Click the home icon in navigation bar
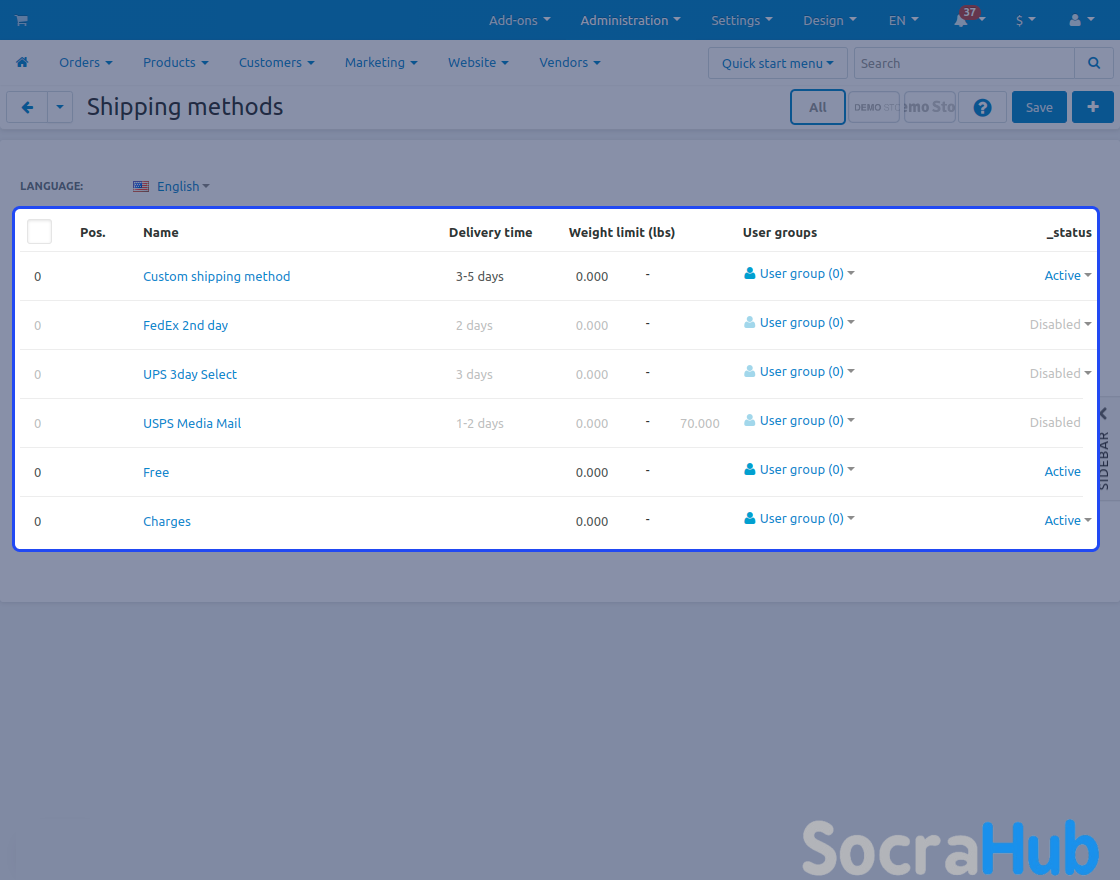Image resolution: width=1120 pixels, height=880 pixels. coord(22,62)
